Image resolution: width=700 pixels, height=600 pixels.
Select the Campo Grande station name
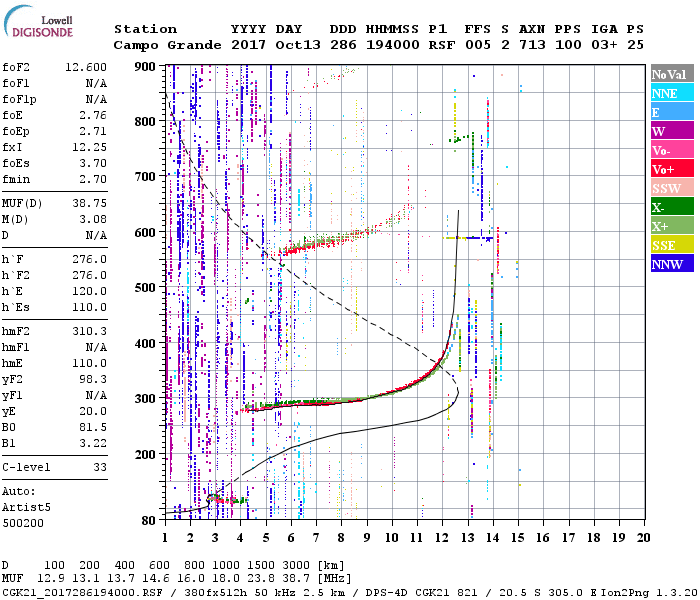point(162,45)
